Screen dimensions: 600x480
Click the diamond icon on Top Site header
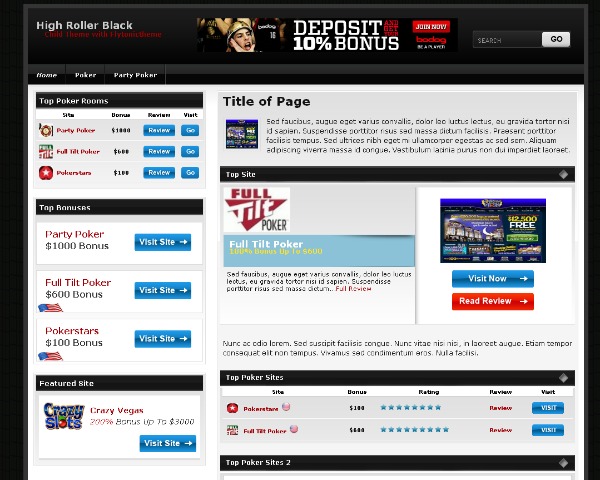(x=563, y=175)
